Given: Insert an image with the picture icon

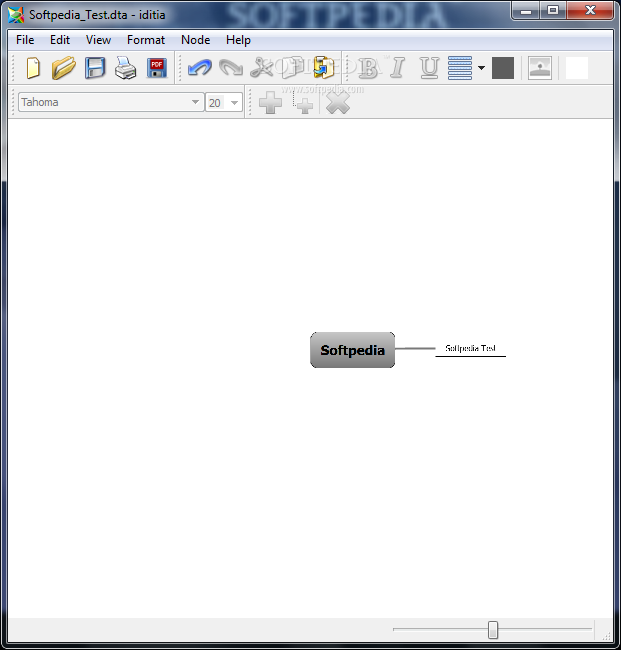Looking at the screenshot, I should [540, 68].
